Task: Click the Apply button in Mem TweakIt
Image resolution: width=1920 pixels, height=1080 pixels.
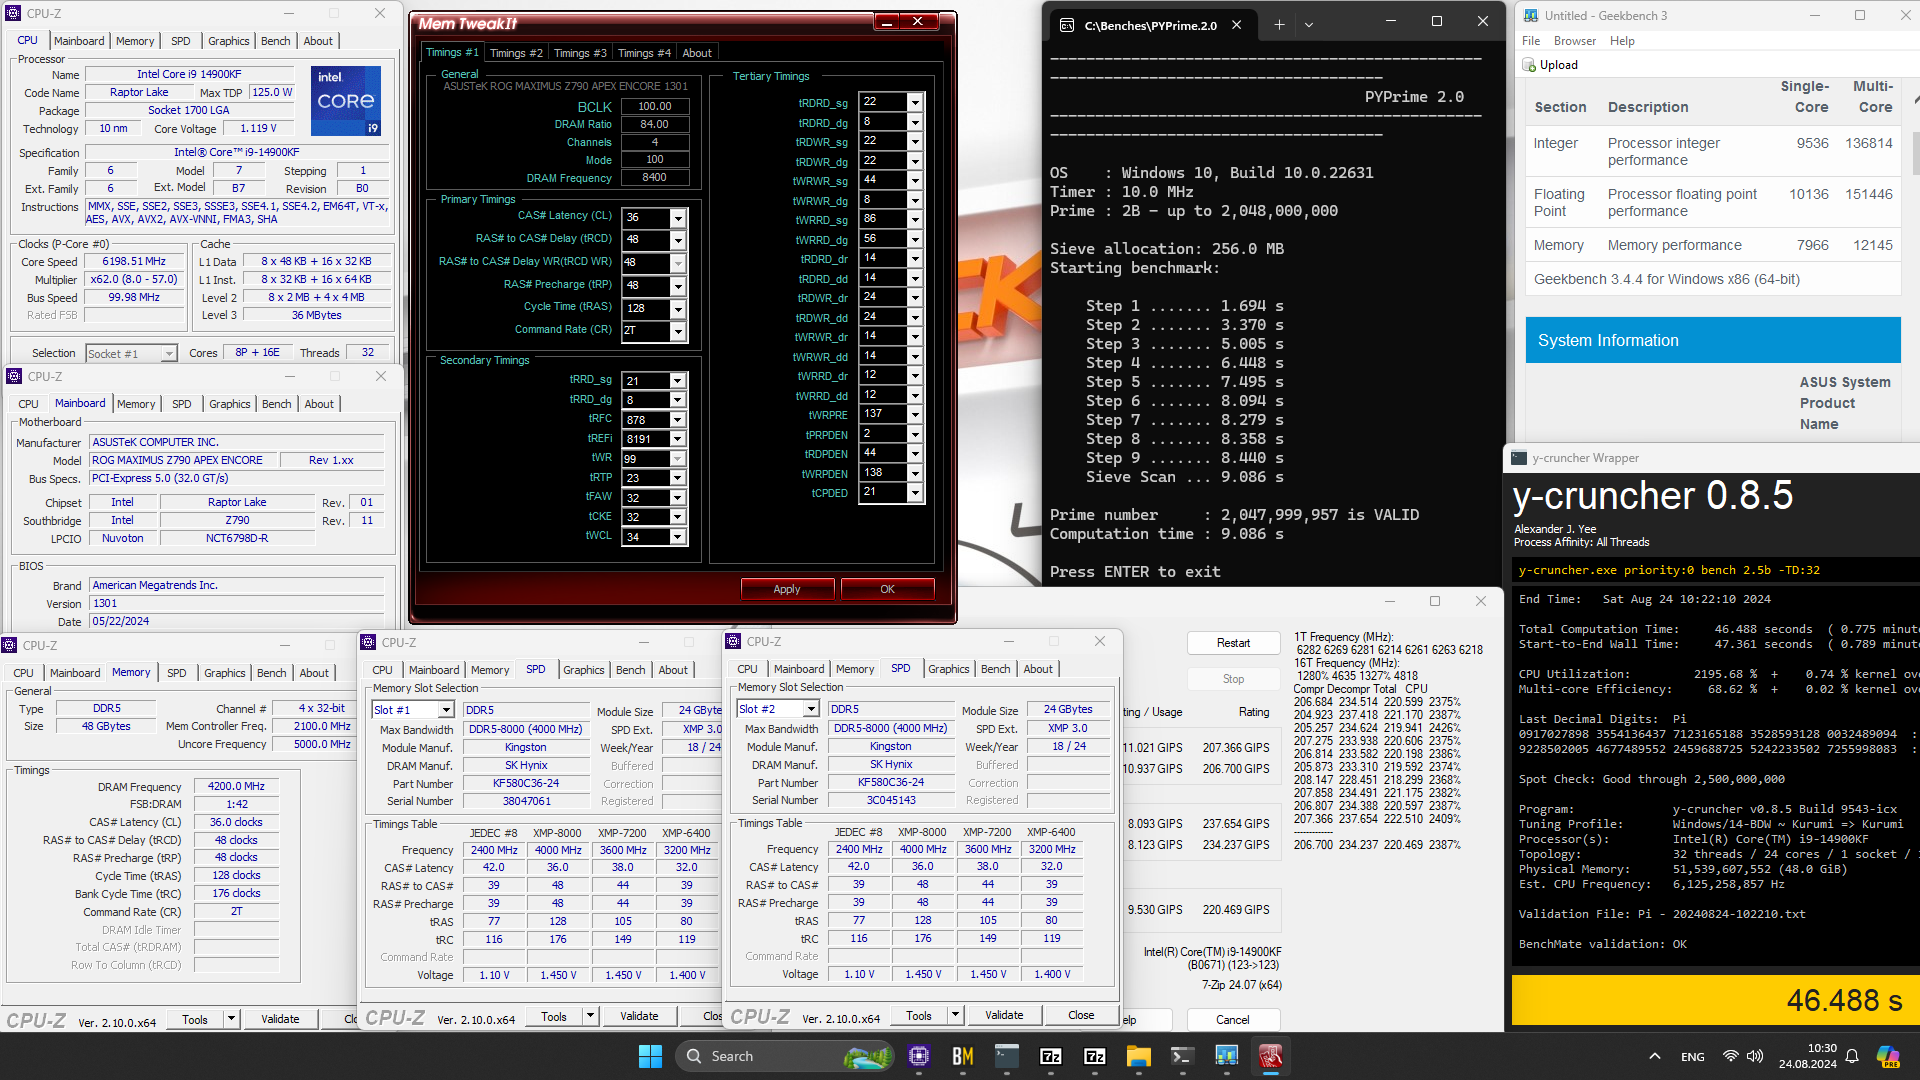Action: [786, 589]
